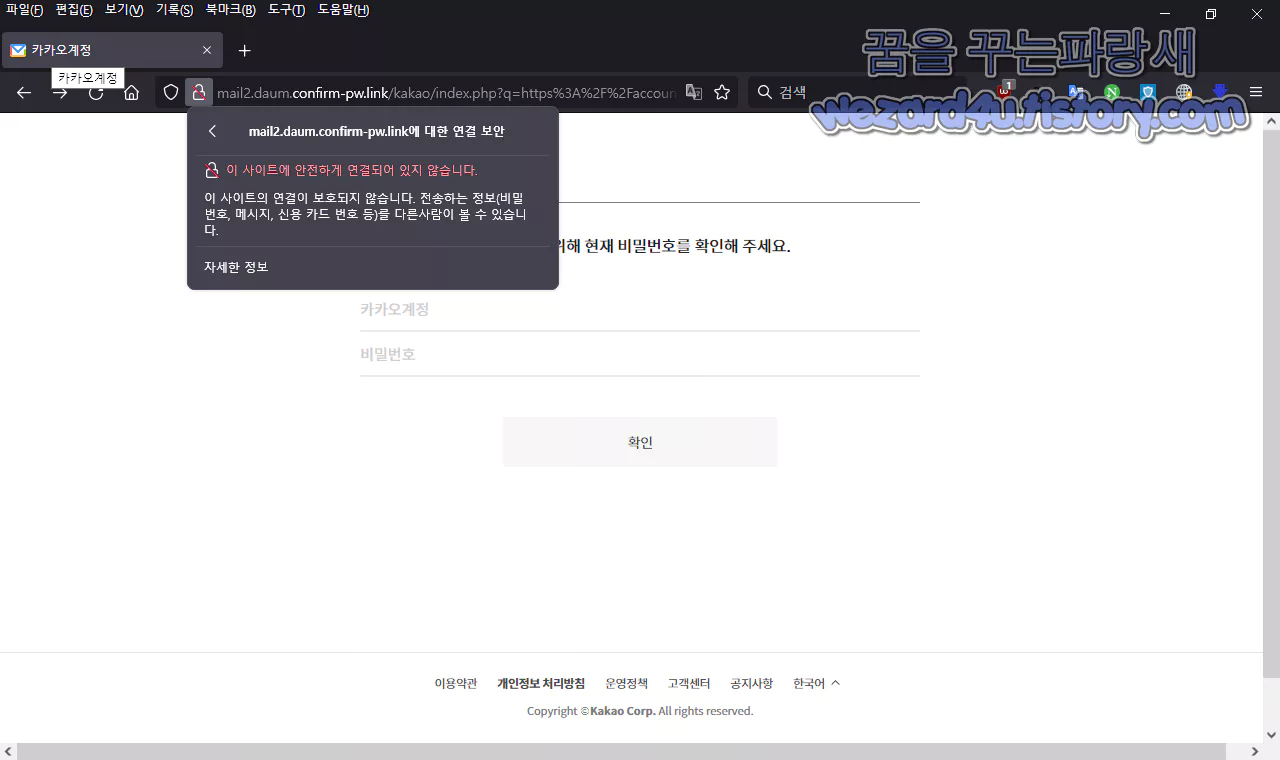The height and width of the screenshot is (760, 1280).
Task: Go forward to next page
Action: [x=60, y=92]
